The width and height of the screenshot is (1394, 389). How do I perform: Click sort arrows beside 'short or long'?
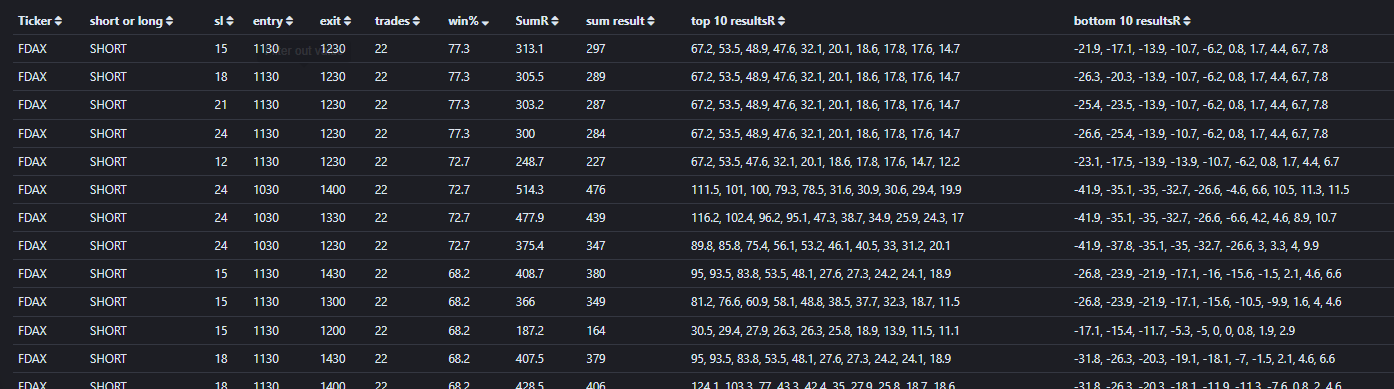click(x=169, y=21)
